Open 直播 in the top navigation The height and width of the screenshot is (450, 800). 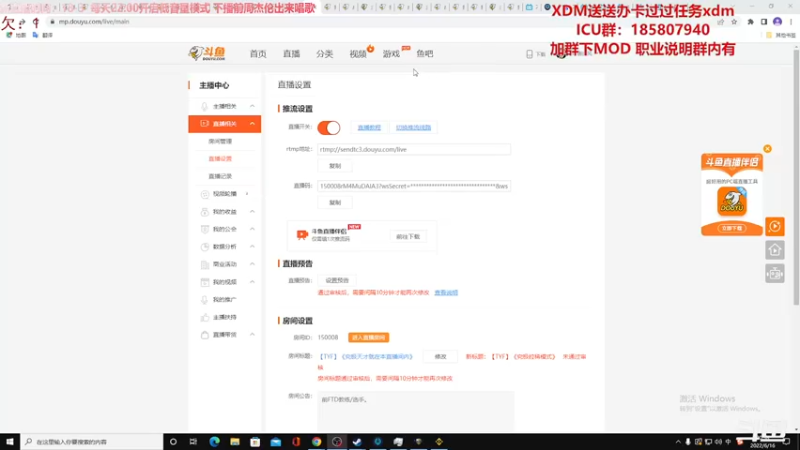291,54
